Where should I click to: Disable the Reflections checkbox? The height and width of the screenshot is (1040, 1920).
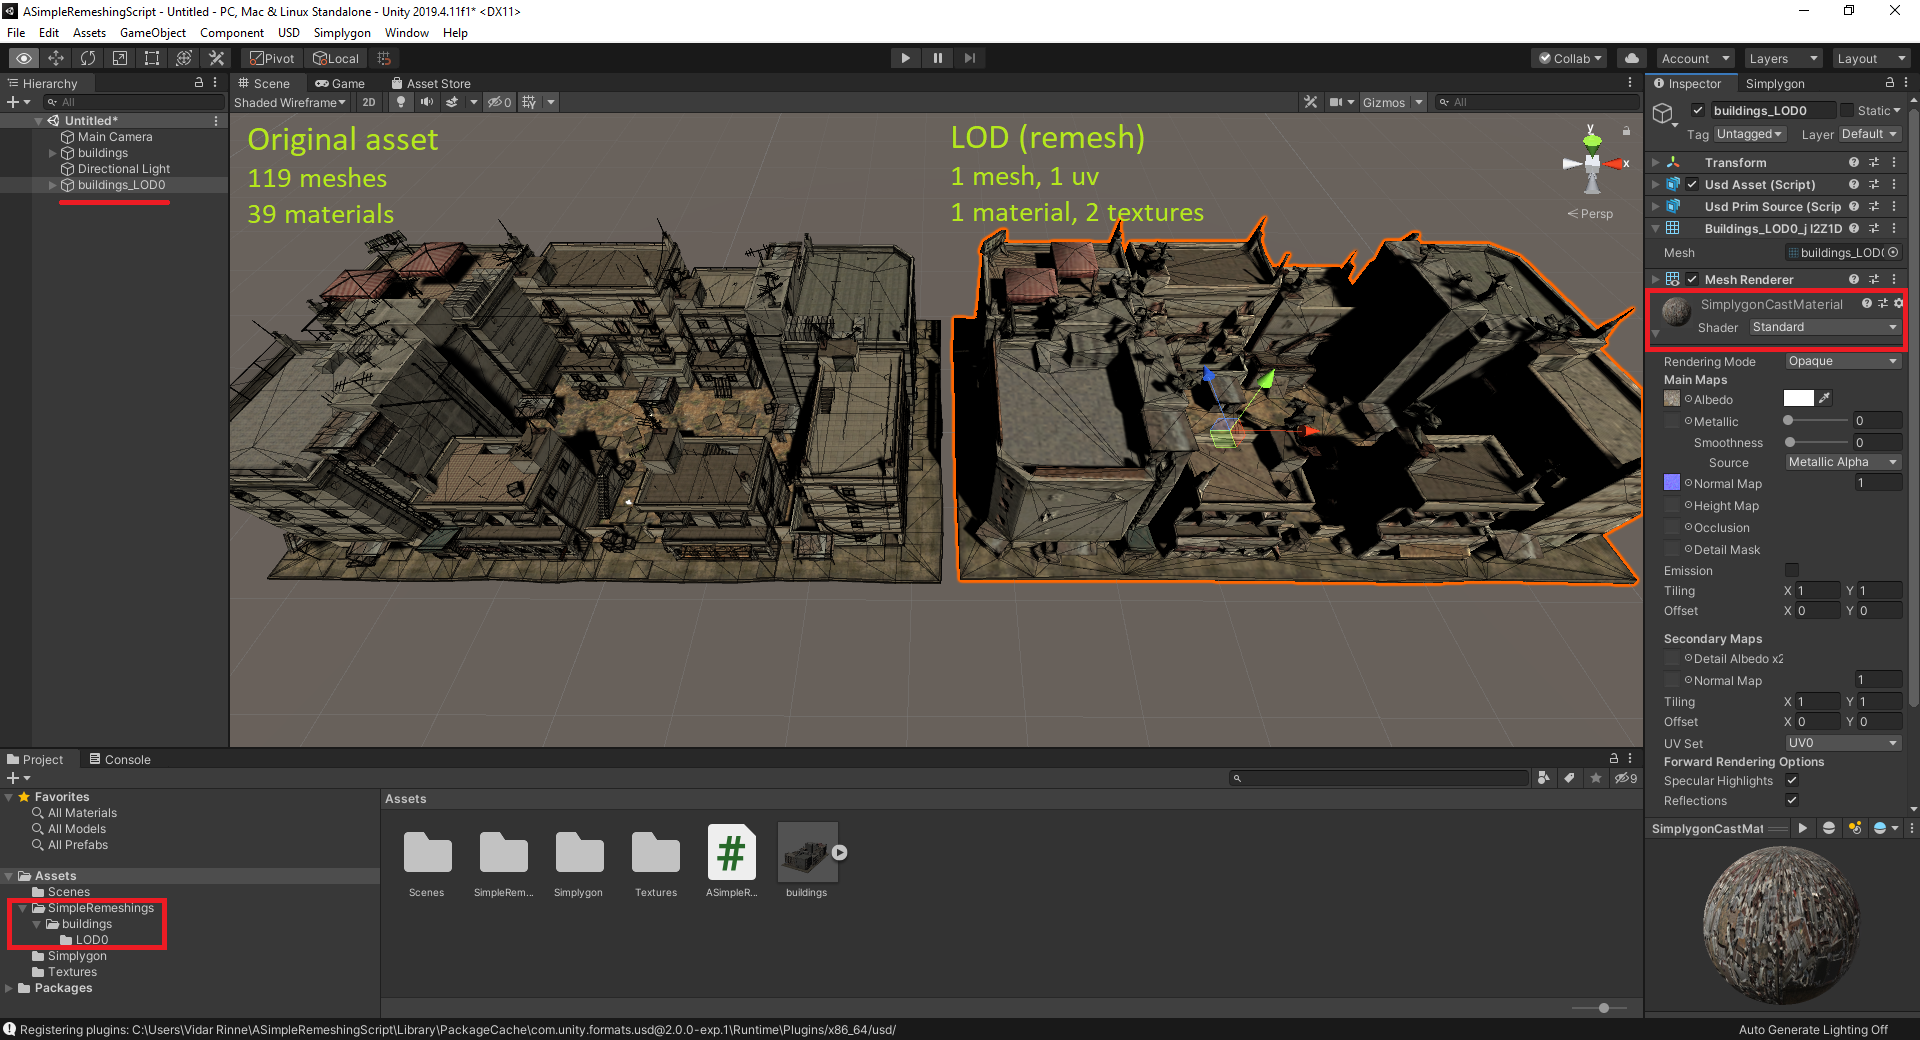click(1791, 800)
